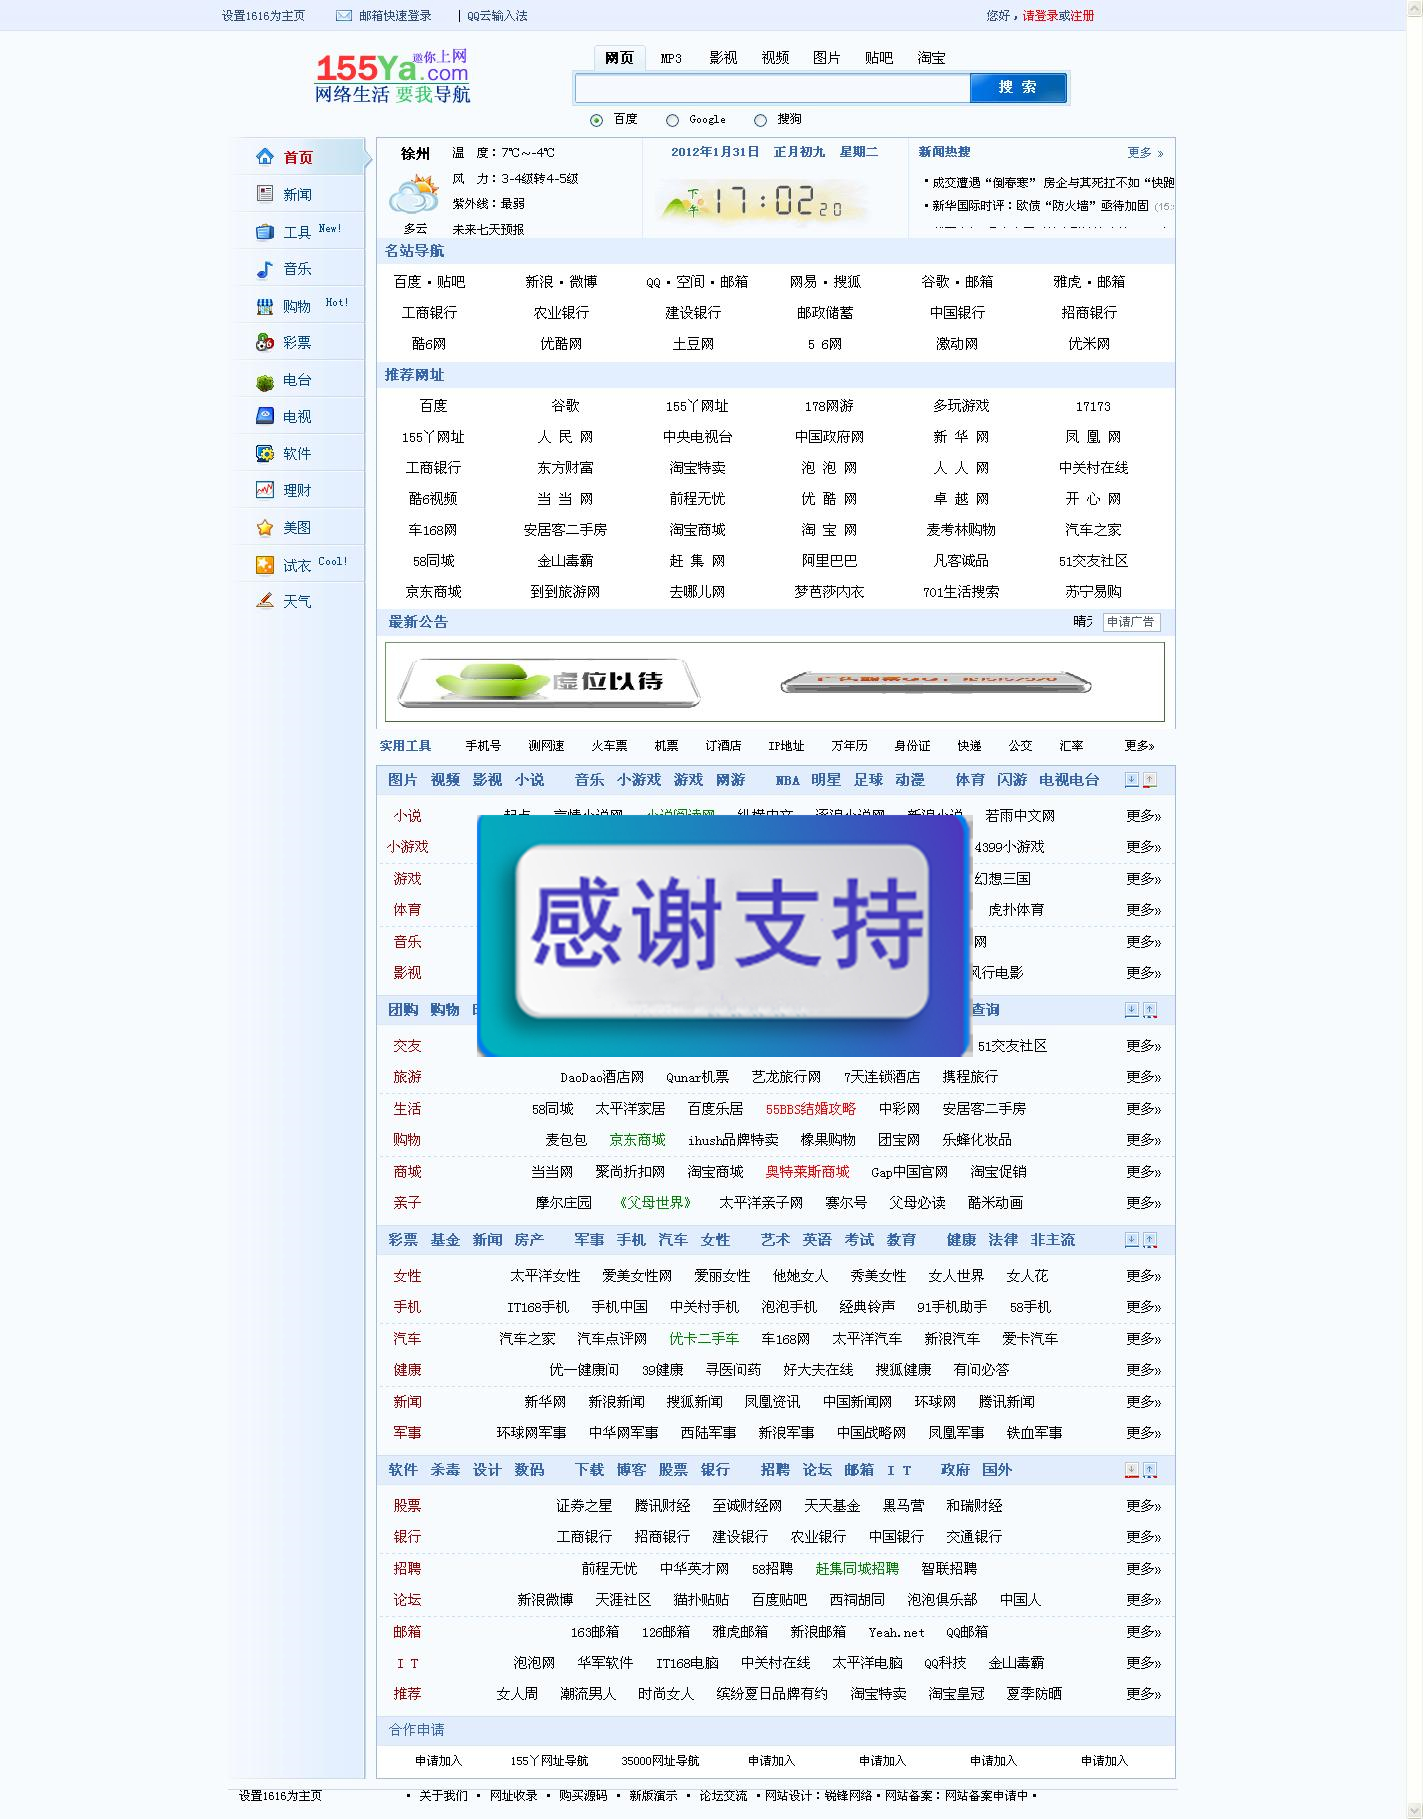Expand 更多» in the 小说 row
1423x1819 pixels.
point(1143,816)
